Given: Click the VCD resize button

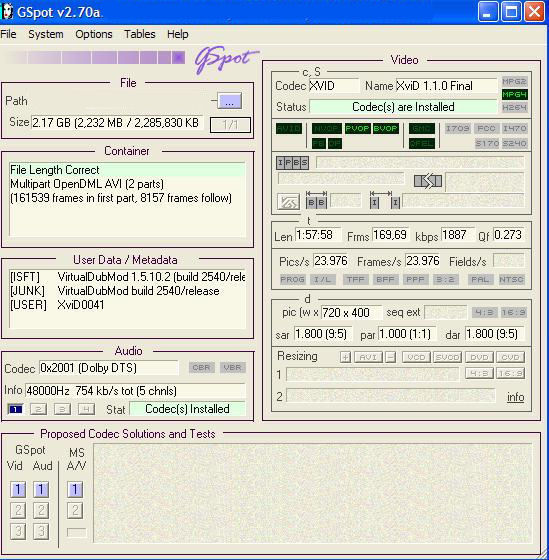Looking at the screenshot, I should (x=416, y=357).
